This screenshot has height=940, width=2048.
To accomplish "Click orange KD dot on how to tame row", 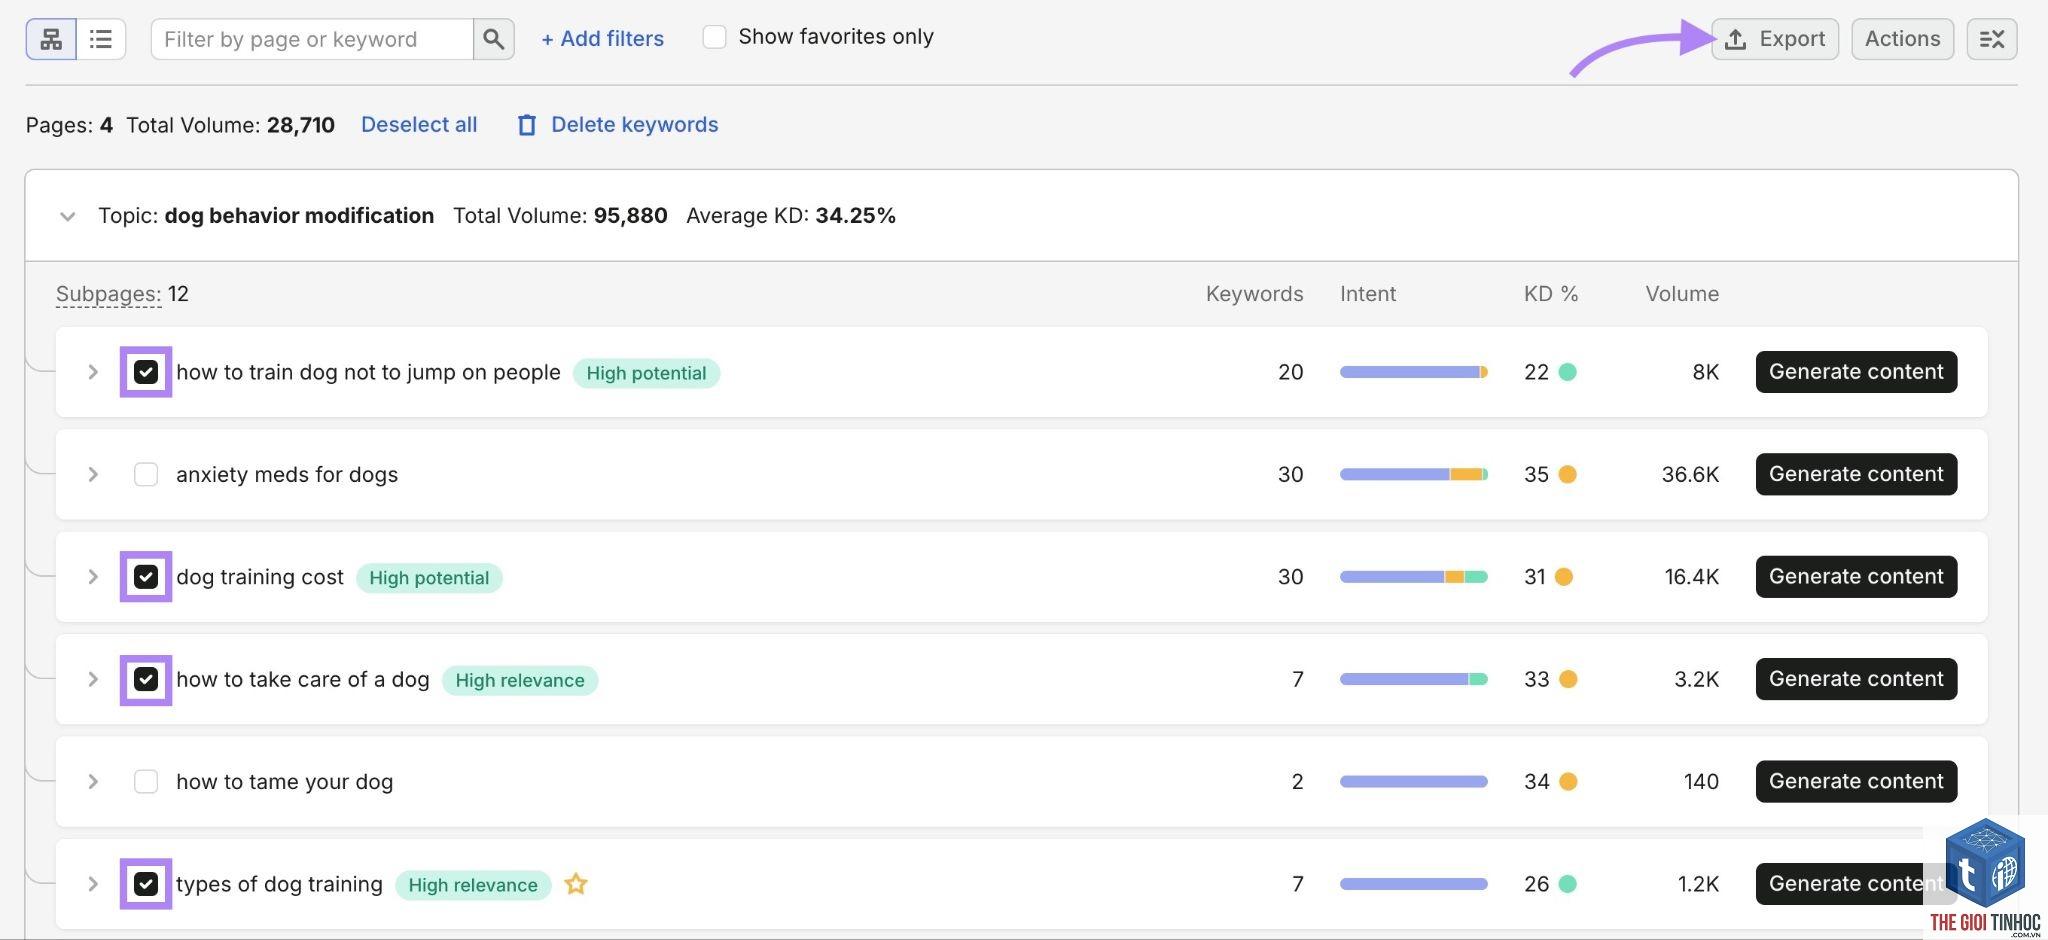I will [x=1567, y=782].
